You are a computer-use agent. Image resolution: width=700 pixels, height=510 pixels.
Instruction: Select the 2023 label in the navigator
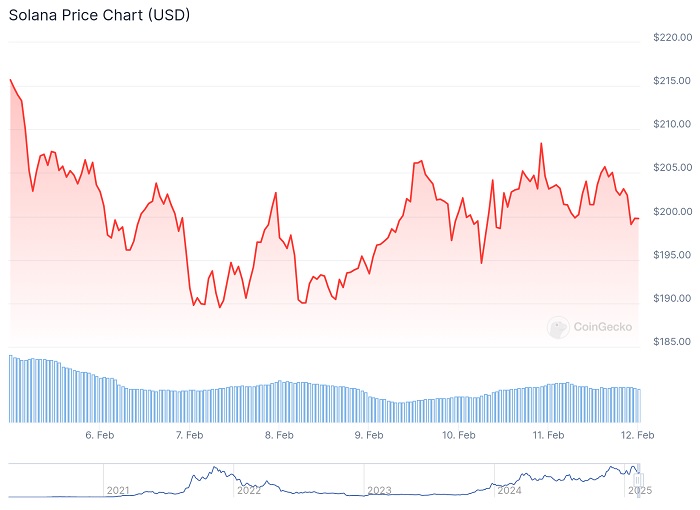(379, 490)
